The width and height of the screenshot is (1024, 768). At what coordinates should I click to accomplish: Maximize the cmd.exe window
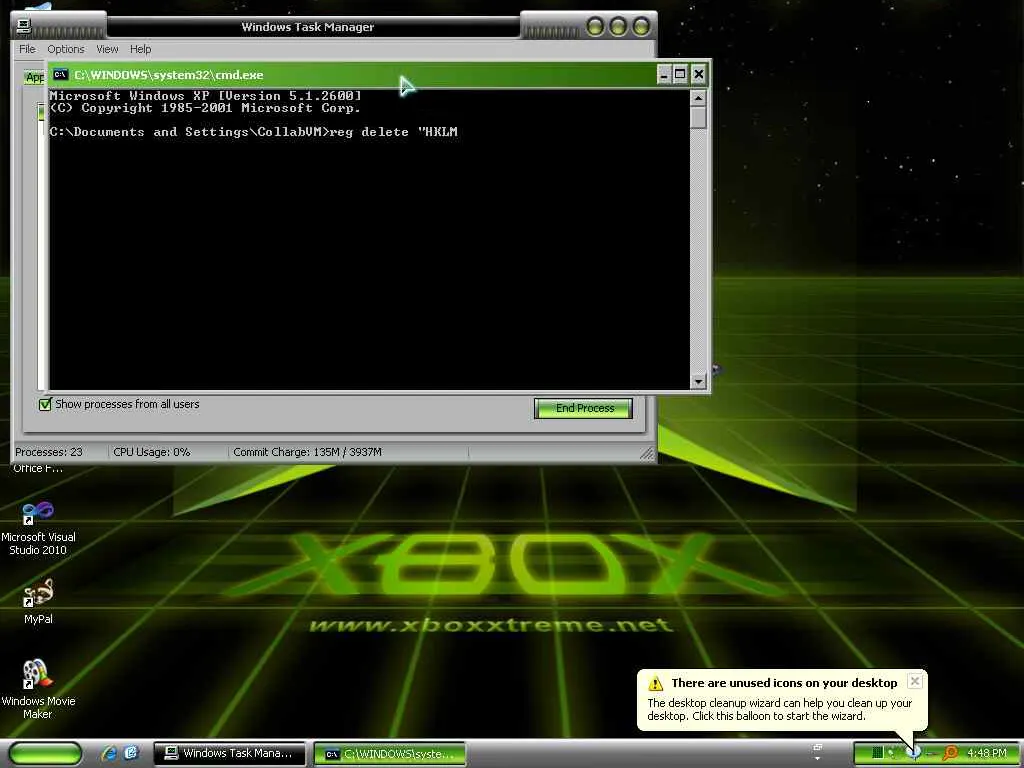pyautogui.click(x=680, y=74)
